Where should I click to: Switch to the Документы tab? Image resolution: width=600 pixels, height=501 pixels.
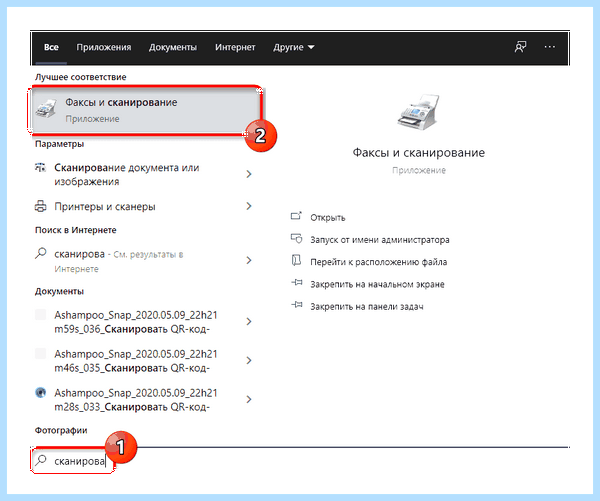pos(173,47)
